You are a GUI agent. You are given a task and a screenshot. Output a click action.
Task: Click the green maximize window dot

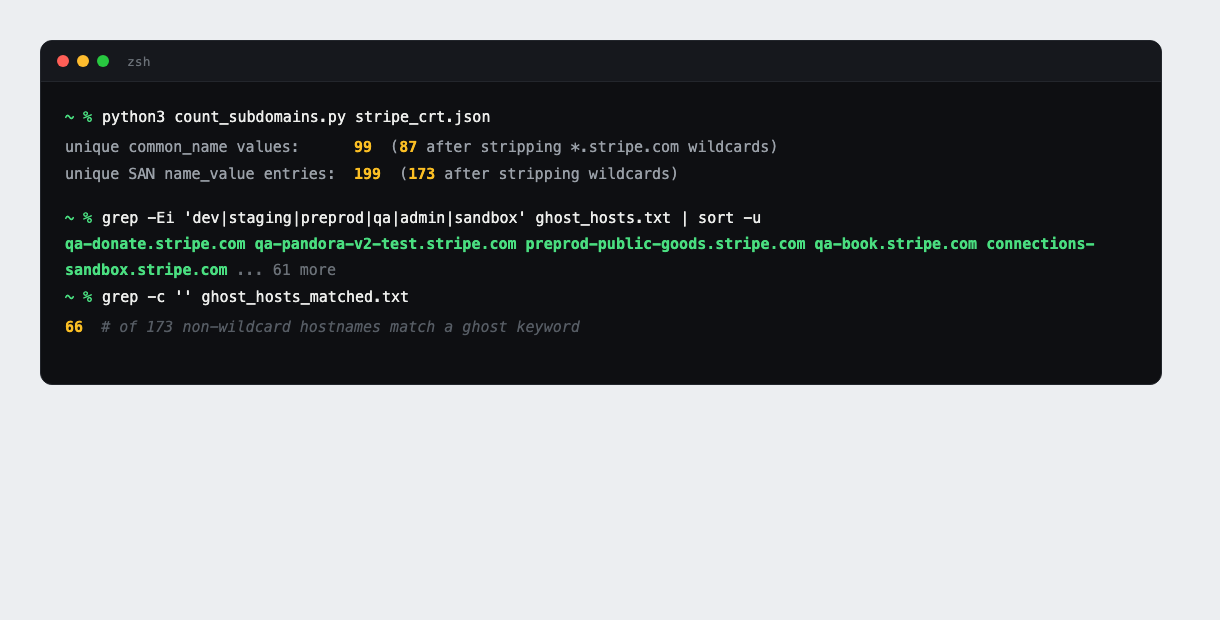[103, 61]
